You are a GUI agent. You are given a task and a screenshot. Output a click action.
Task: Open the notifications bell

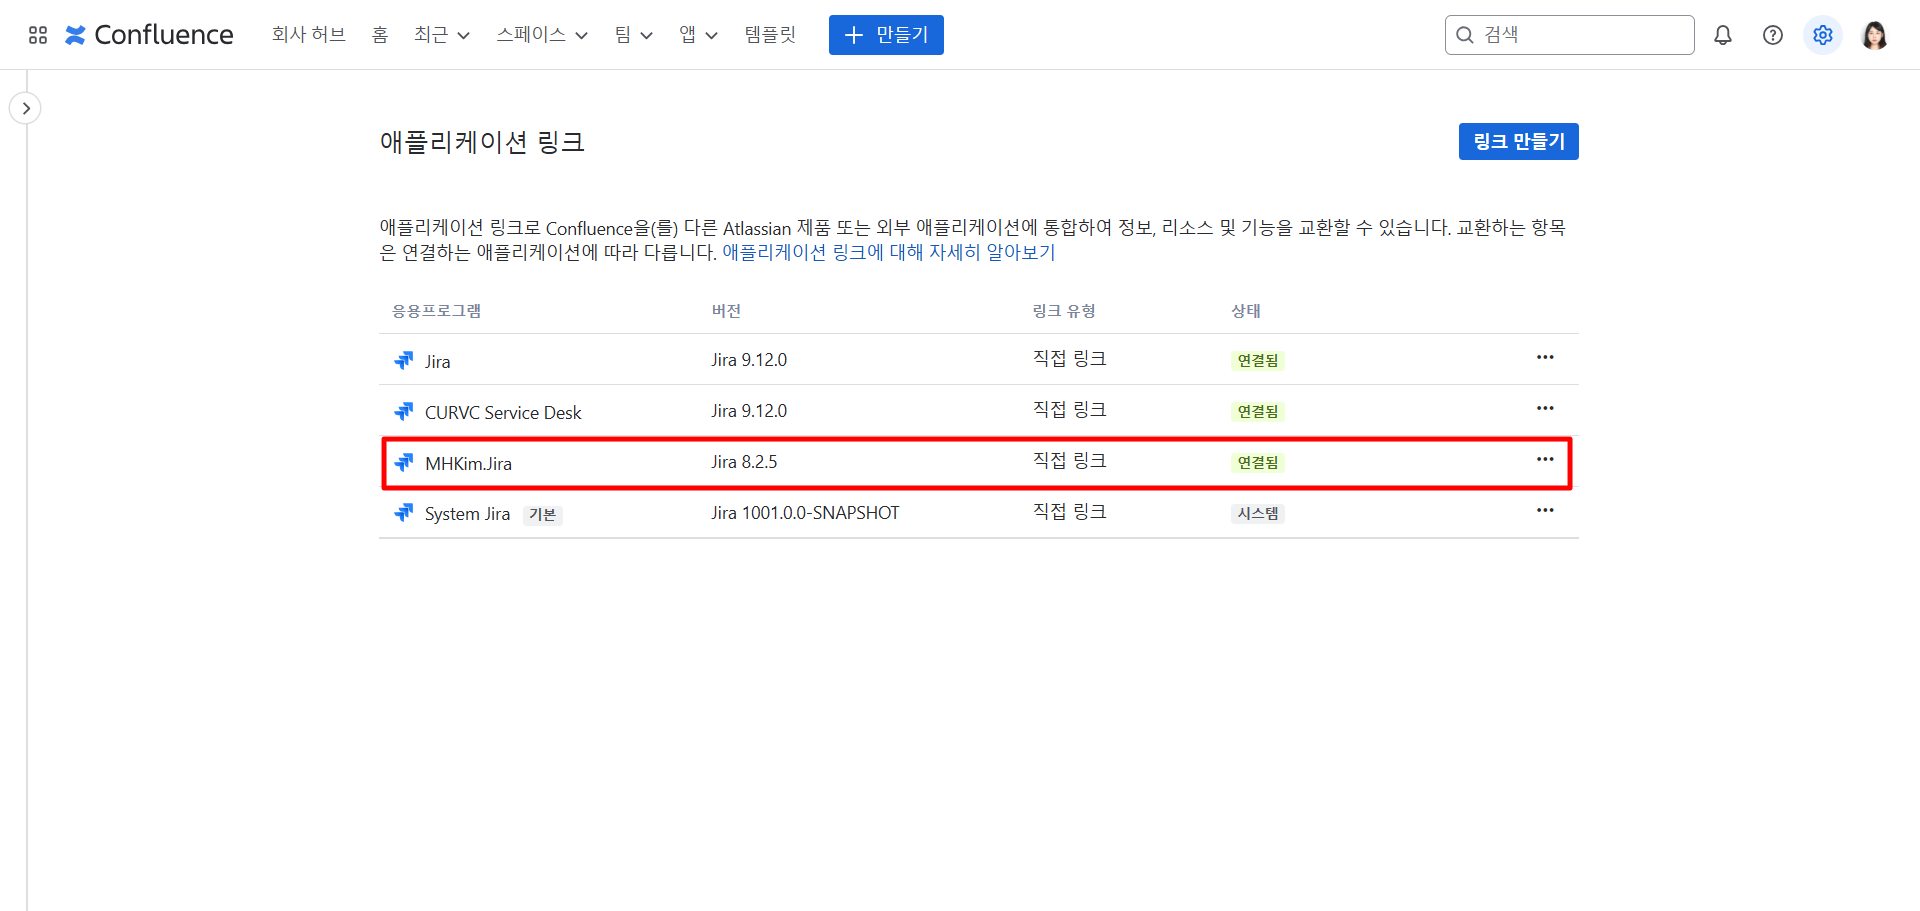(1723, 35)
